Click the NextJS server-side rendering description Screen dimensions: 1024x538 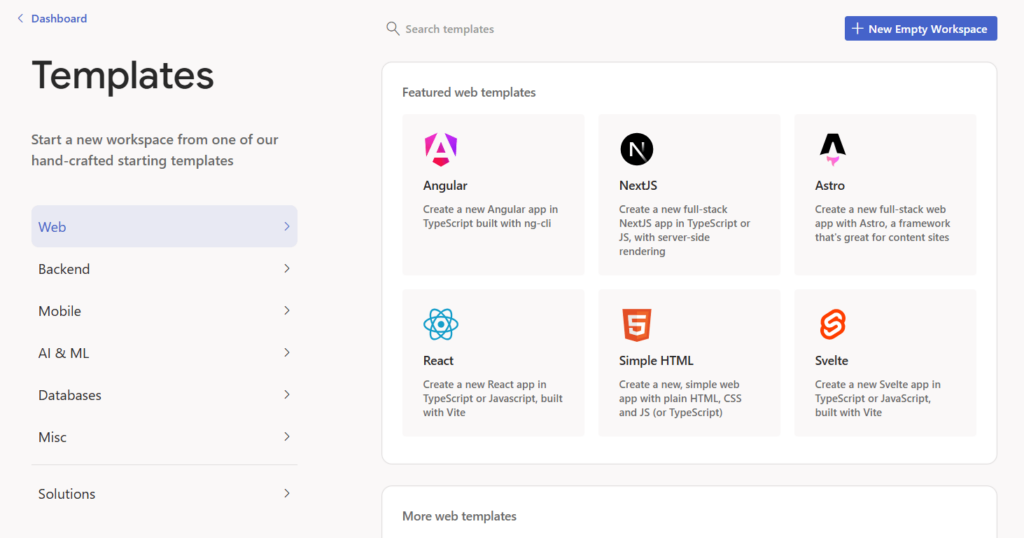click(x=685, y=230)
